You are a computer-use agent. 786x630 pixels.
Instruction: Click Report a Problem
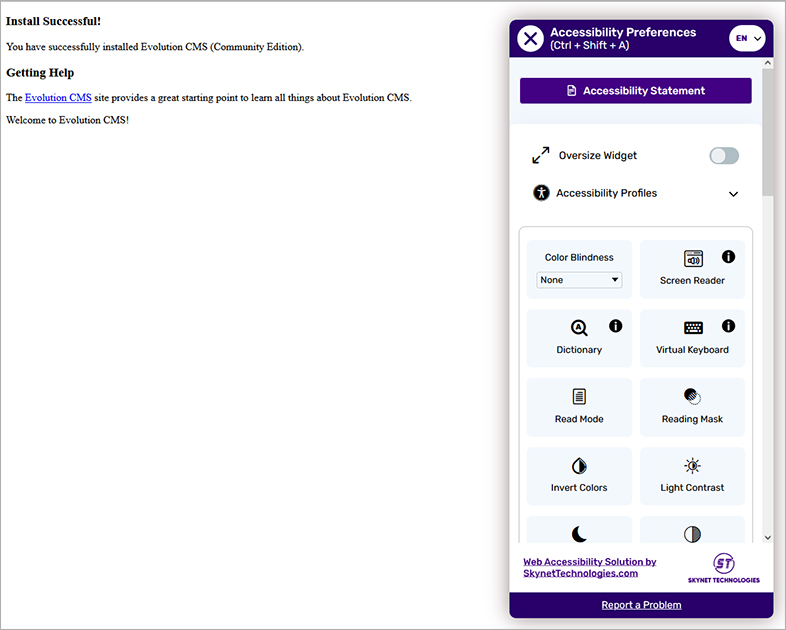tap(641, 605)
